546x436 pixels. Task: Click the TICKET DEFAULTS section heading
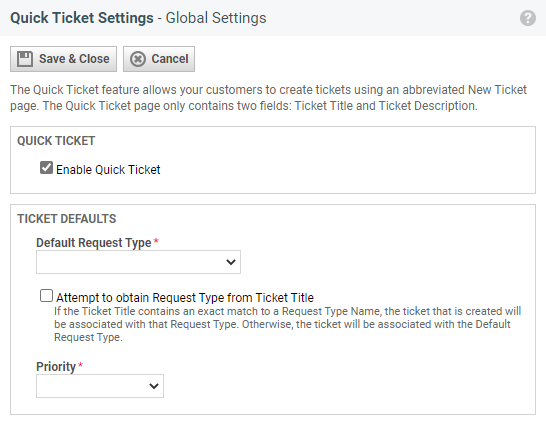[67, 219]
